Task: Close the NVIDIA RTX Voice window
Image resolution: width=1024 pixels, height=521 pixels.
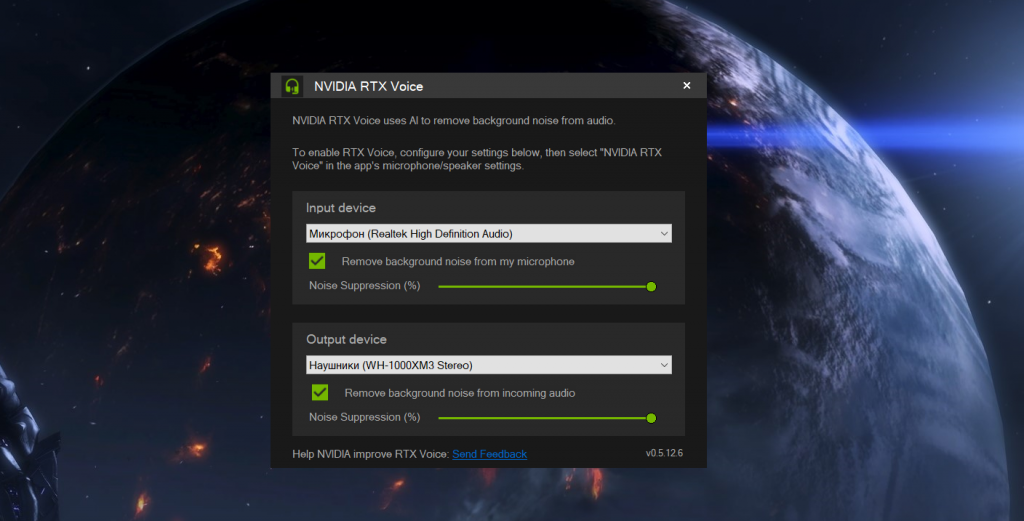Action: point(686,86)
